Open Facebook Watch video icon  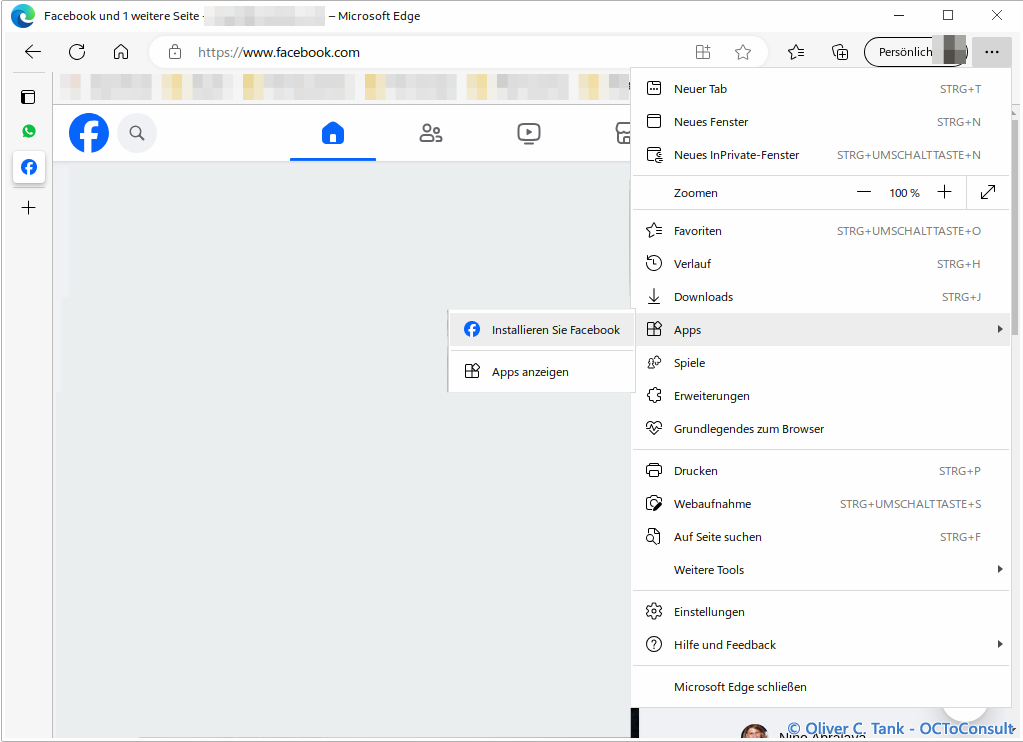point(528,133)
